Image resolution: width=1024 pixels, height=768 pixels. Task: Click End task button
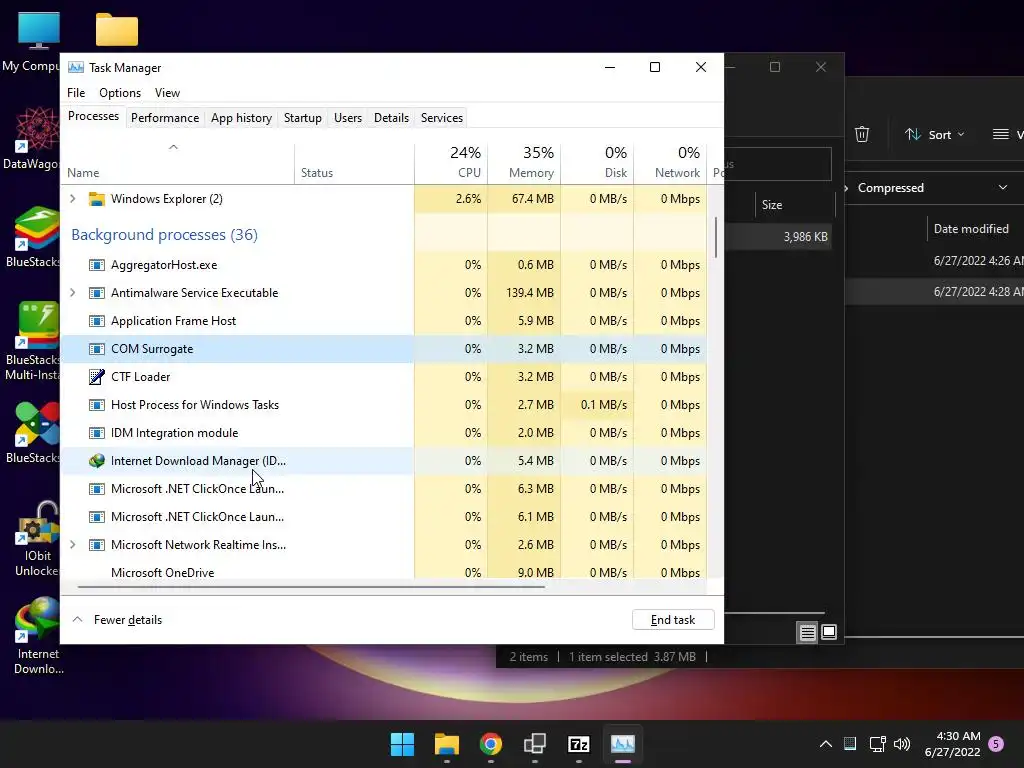click(673, 620)
